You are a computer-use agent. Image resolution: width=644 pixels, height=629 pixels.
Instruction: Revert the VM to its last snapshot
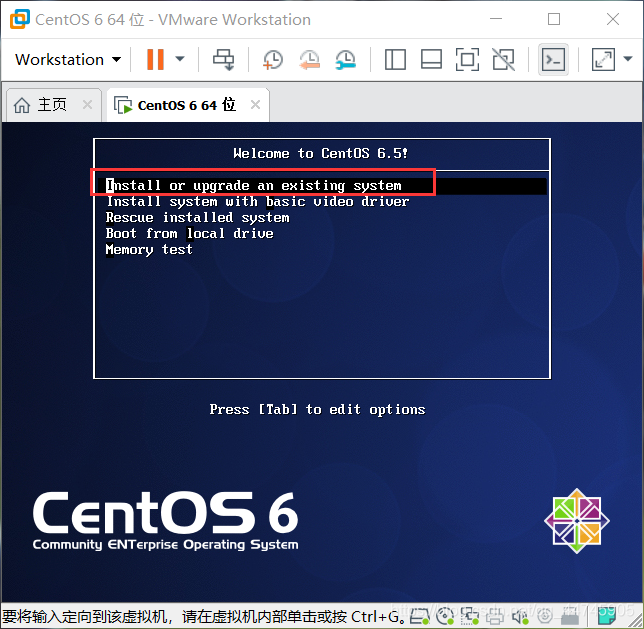[x=309, y=60]
